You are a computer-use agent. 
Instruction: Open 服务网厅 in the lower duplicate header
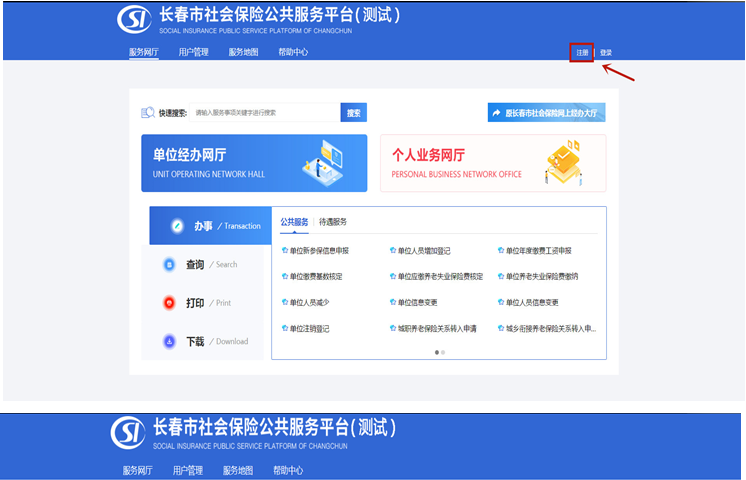click(x=137, y=470)
